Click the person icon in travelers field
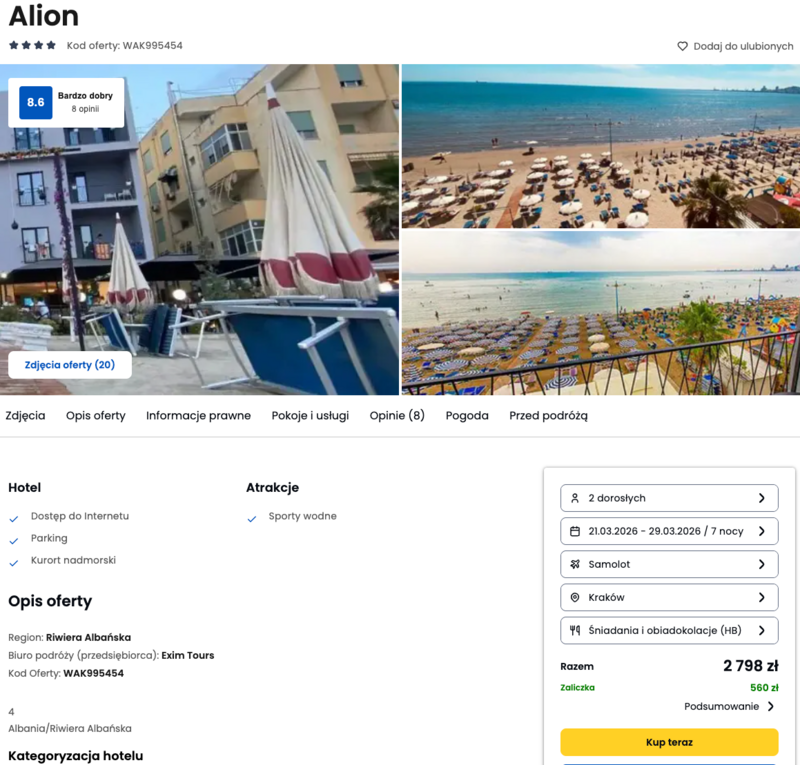The image size is (800, 765). click(574, 498)
